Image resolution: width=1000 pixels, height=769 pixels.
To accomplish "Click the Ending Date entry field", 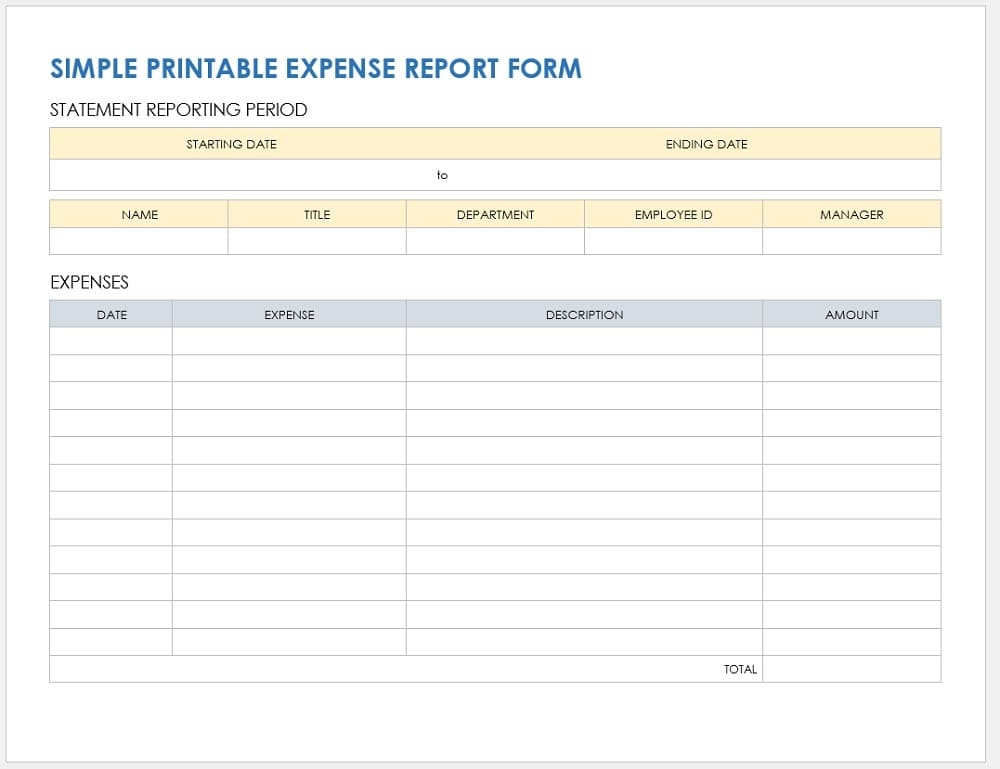I will [700, 175].
